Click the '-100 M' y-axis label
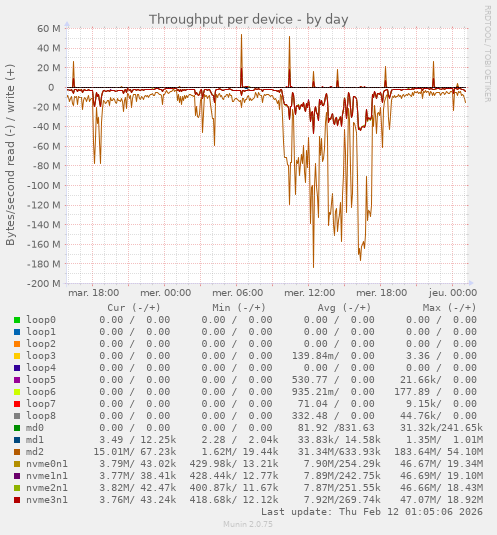497x535 pixels. (x=44, y=186)
